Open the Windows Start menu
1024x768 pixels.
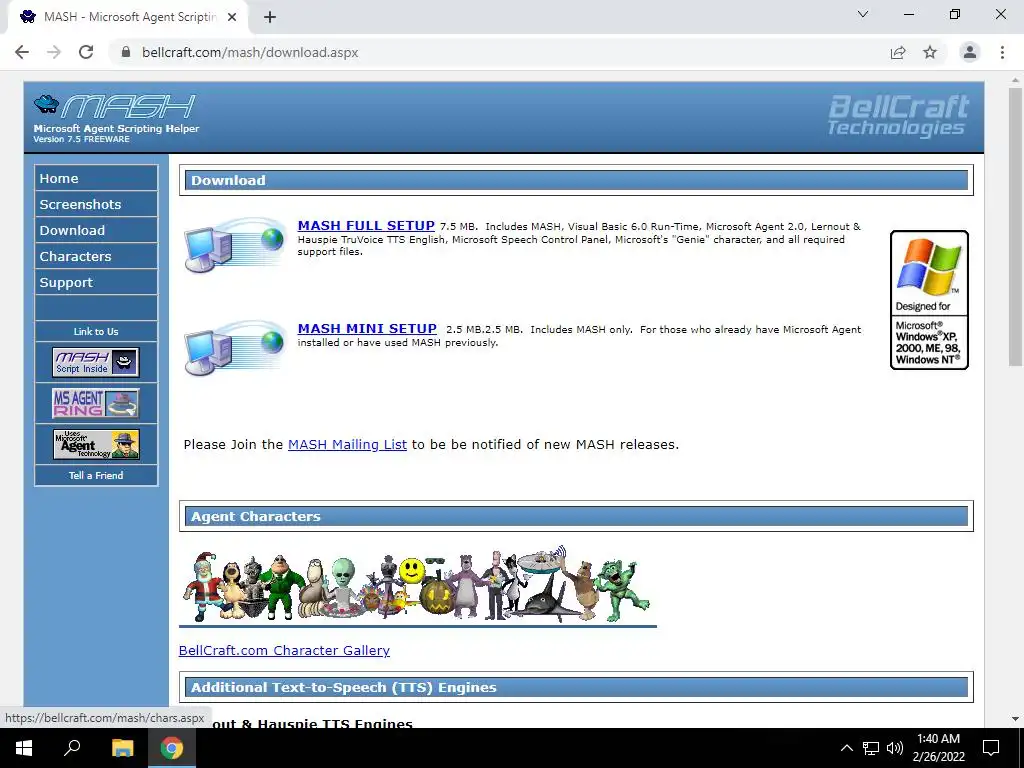pyautogui.click(x=24, y=748)
